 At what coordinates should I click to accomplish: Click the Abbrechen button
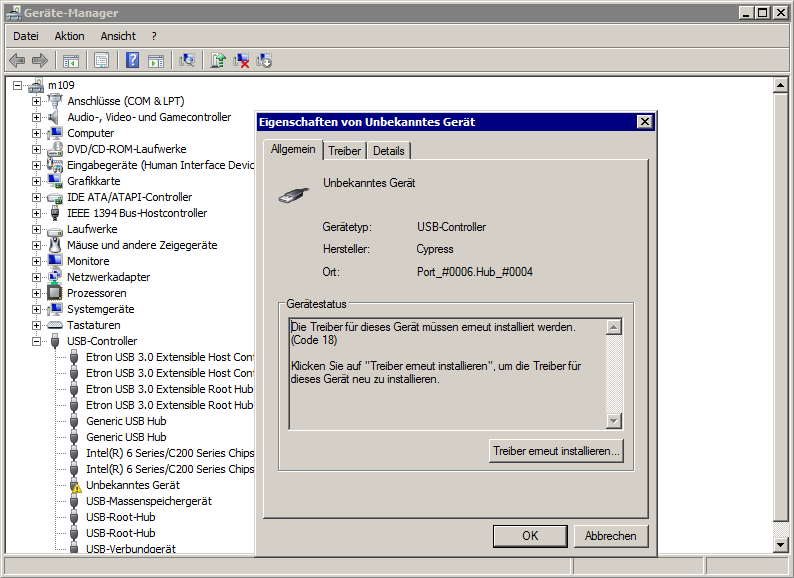(611, 536)
